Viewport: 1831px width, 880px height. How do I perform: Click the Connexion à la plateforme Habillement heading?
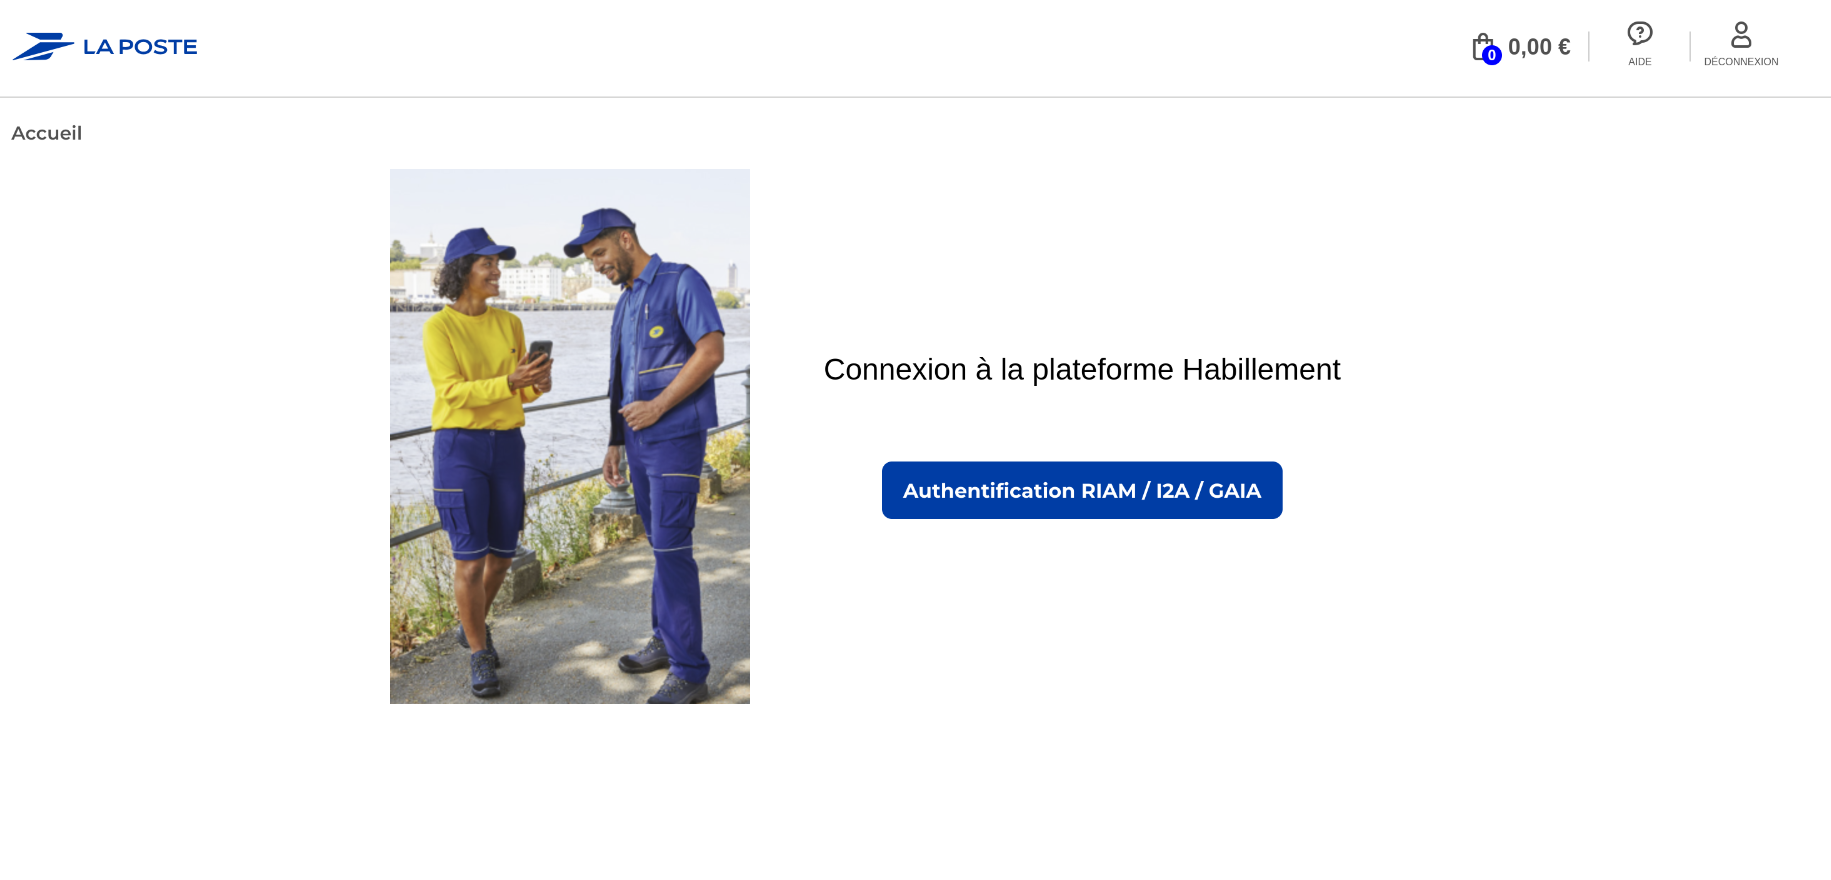click(x=1082, y=369)
